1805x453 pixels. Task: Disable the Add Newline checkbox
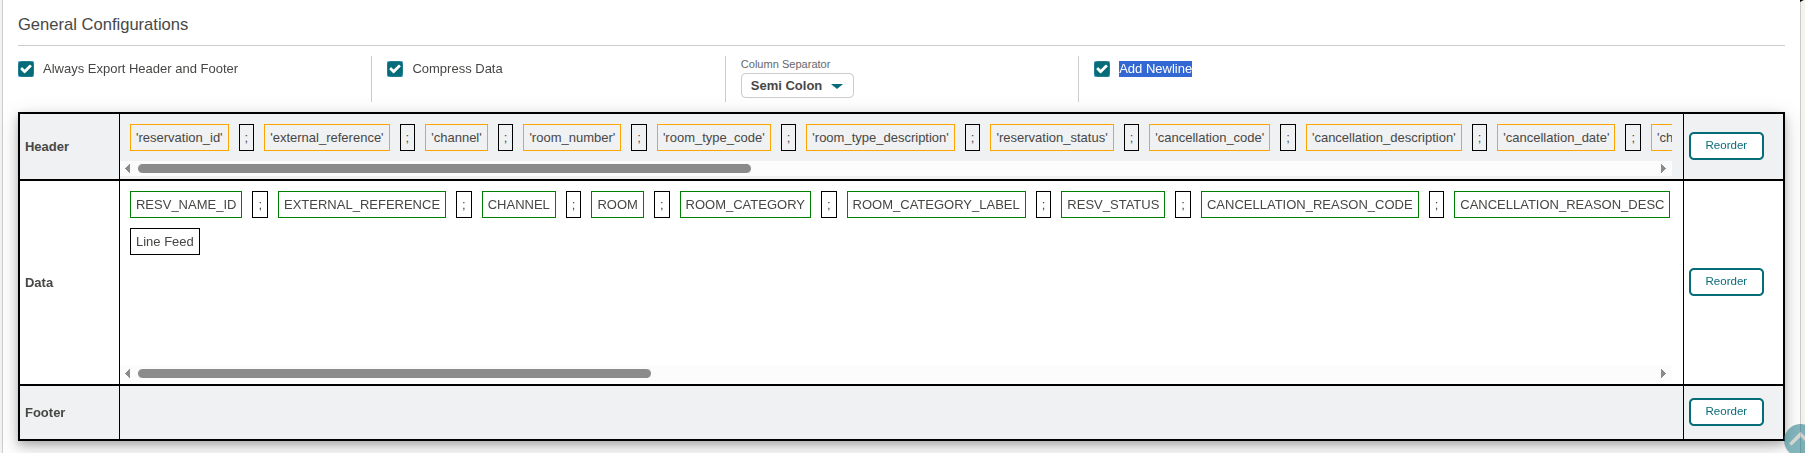1102,69
